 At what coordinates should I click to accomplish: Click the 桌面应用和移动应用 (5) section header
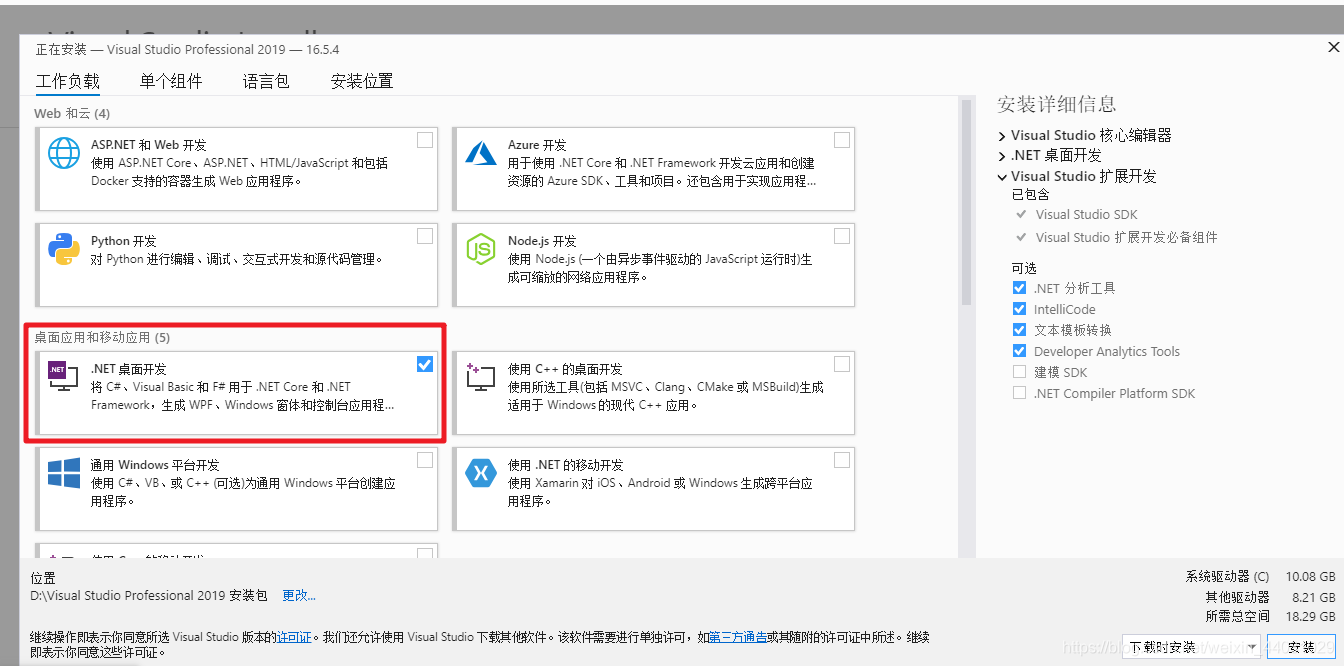point(102,338)
